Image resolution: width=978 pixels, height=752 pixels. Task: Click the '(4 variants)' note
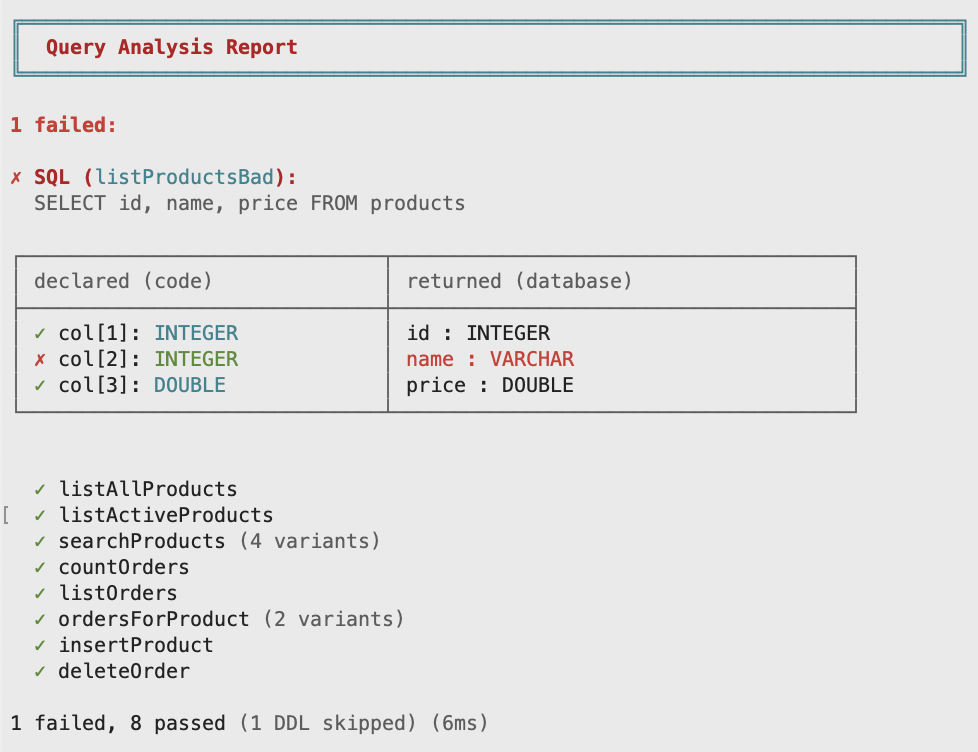click(x=310, y=541)
